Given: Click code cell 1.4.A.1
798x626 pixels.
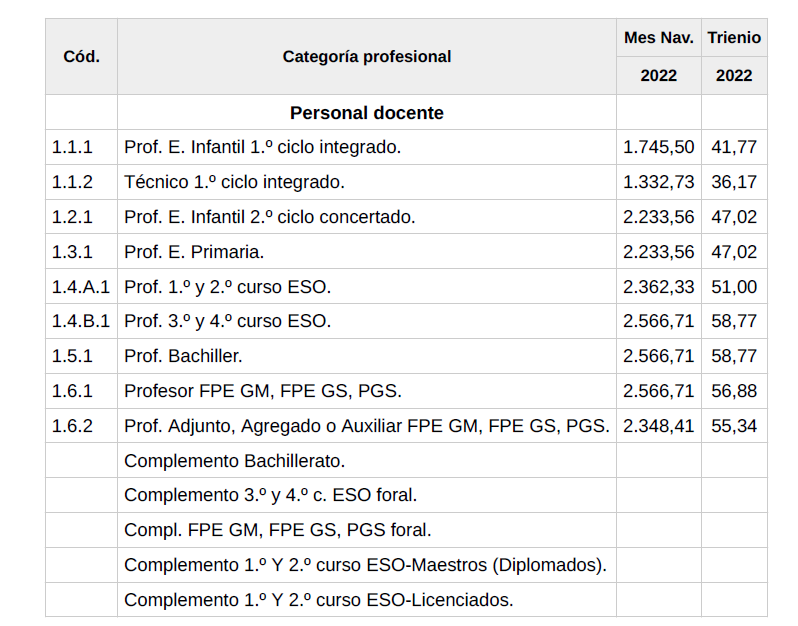Looking at the screenshot, I should 81,287.
